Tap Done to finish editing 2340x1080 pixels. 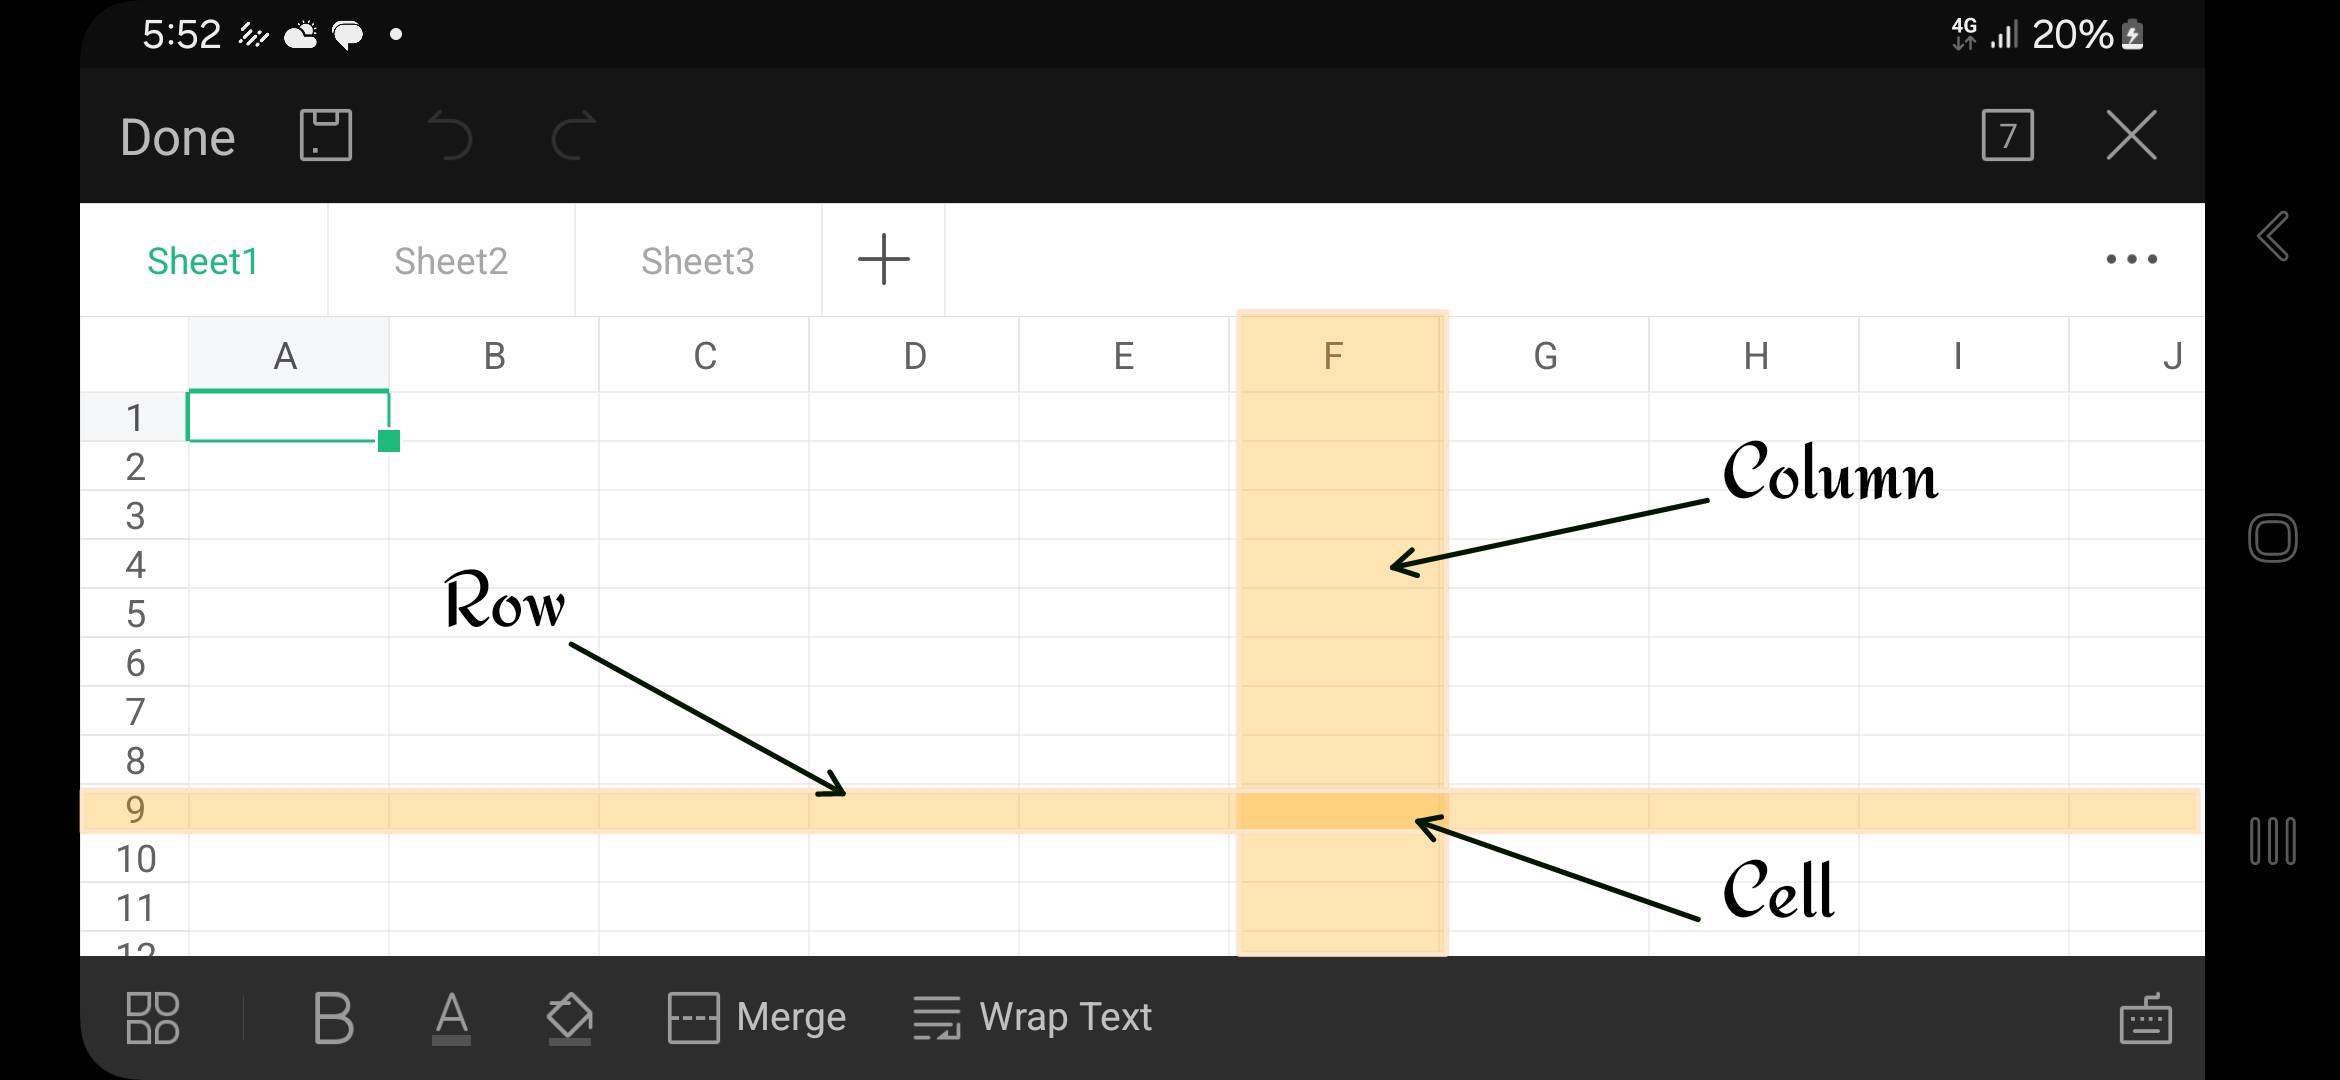pos(178,137)
